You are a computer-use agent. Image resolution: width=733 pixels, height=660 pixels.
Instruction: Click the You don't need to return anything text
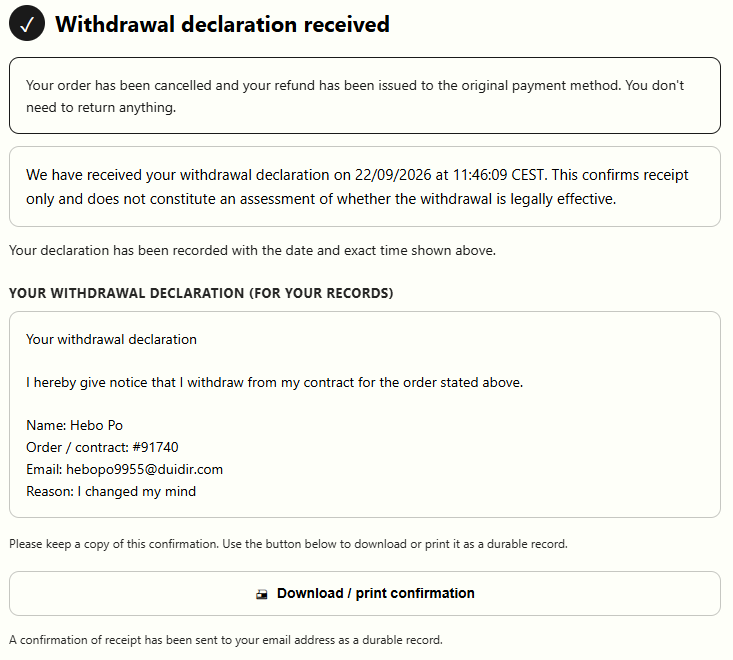point(355,96)
